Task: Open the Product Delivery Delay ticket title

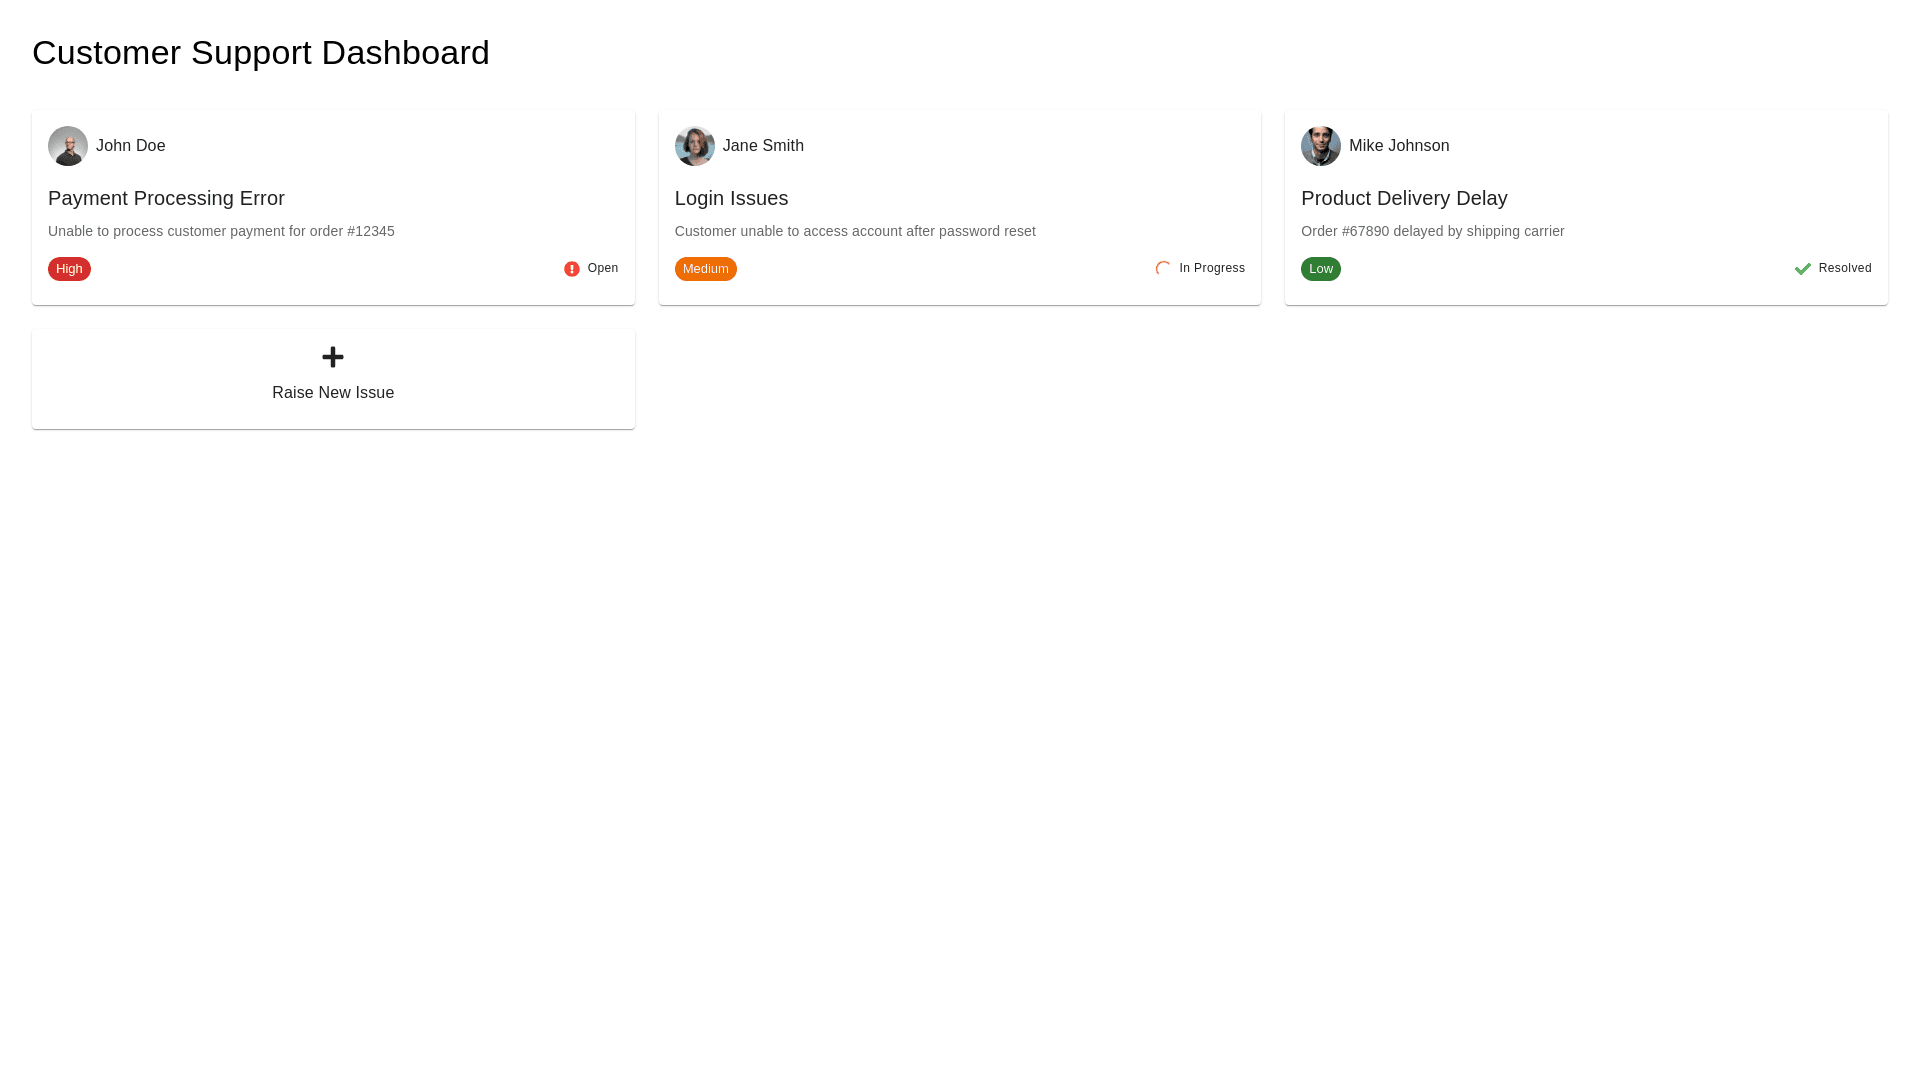Action: click(1403, 198)
